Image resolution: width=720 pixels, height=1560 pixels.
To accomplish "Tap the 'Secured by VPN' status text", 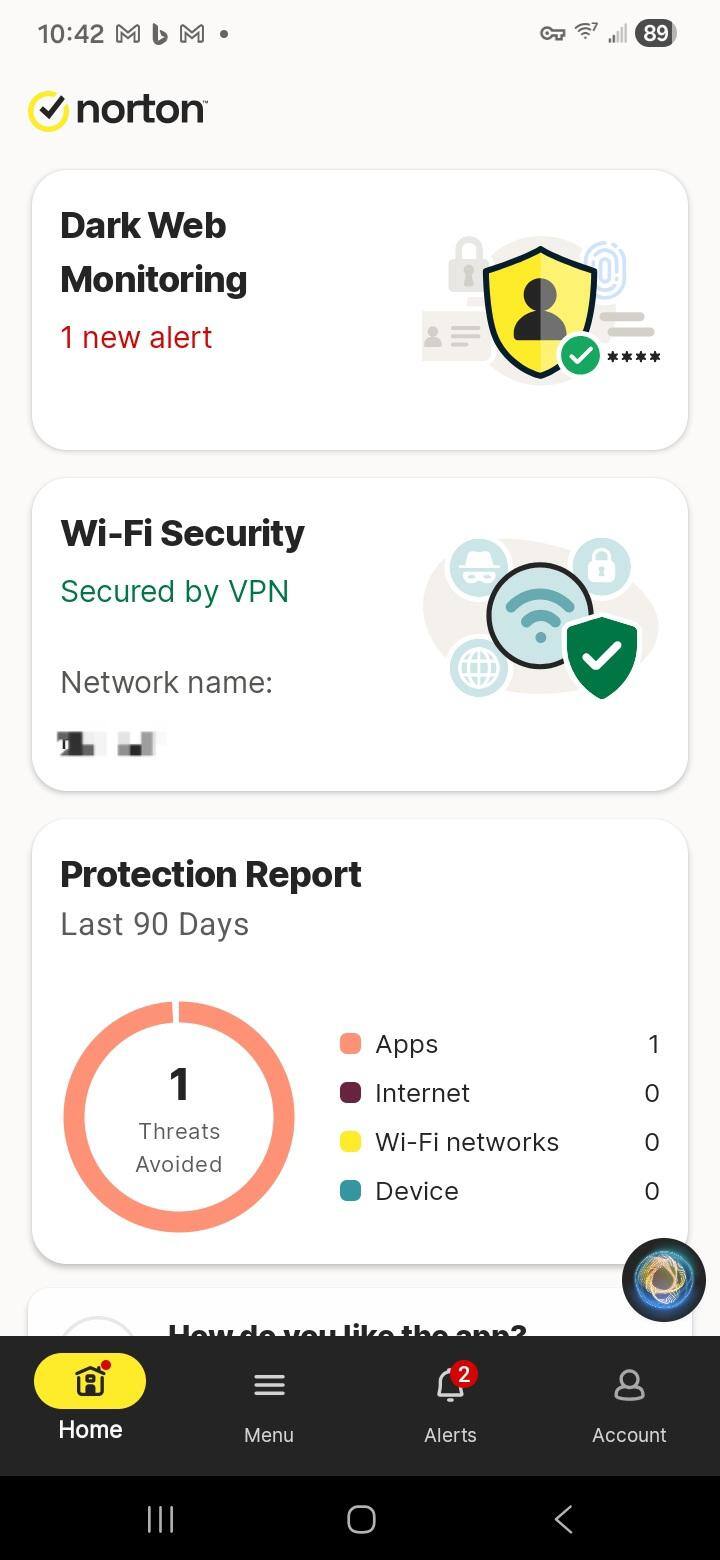I will pos(174,591).
